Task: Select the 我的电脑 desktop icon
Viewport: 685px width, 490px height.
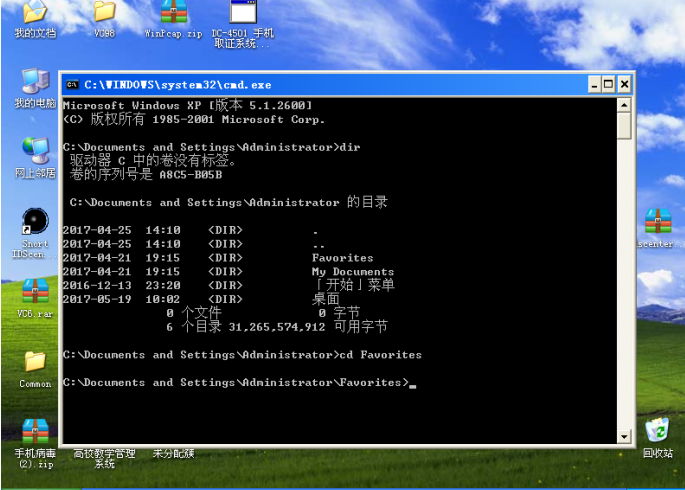Action: click(x=35, y=82)
